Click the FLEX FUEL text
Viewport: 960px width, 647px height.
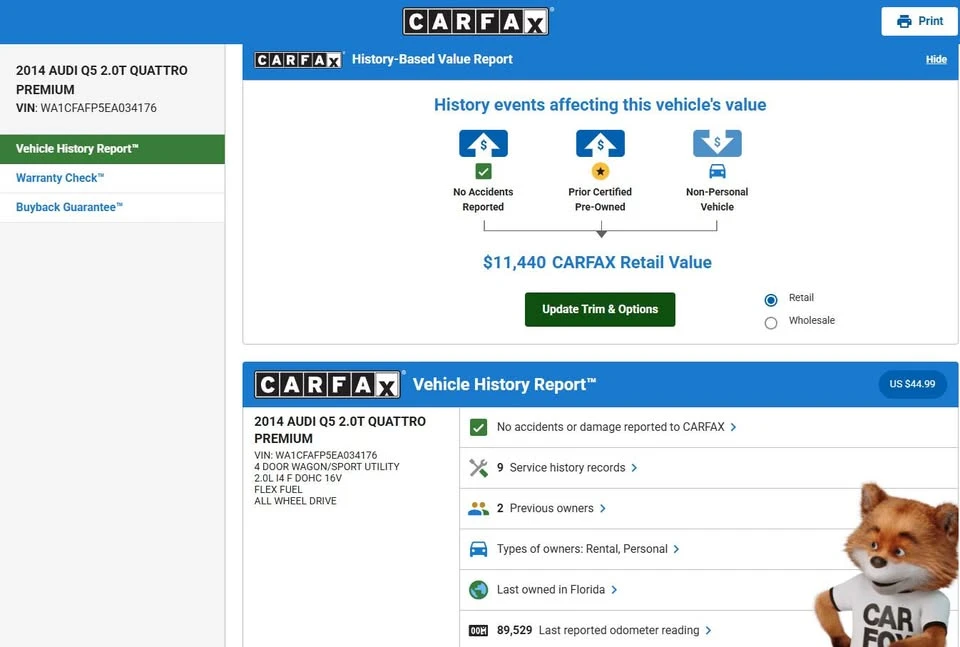[278, 490]
